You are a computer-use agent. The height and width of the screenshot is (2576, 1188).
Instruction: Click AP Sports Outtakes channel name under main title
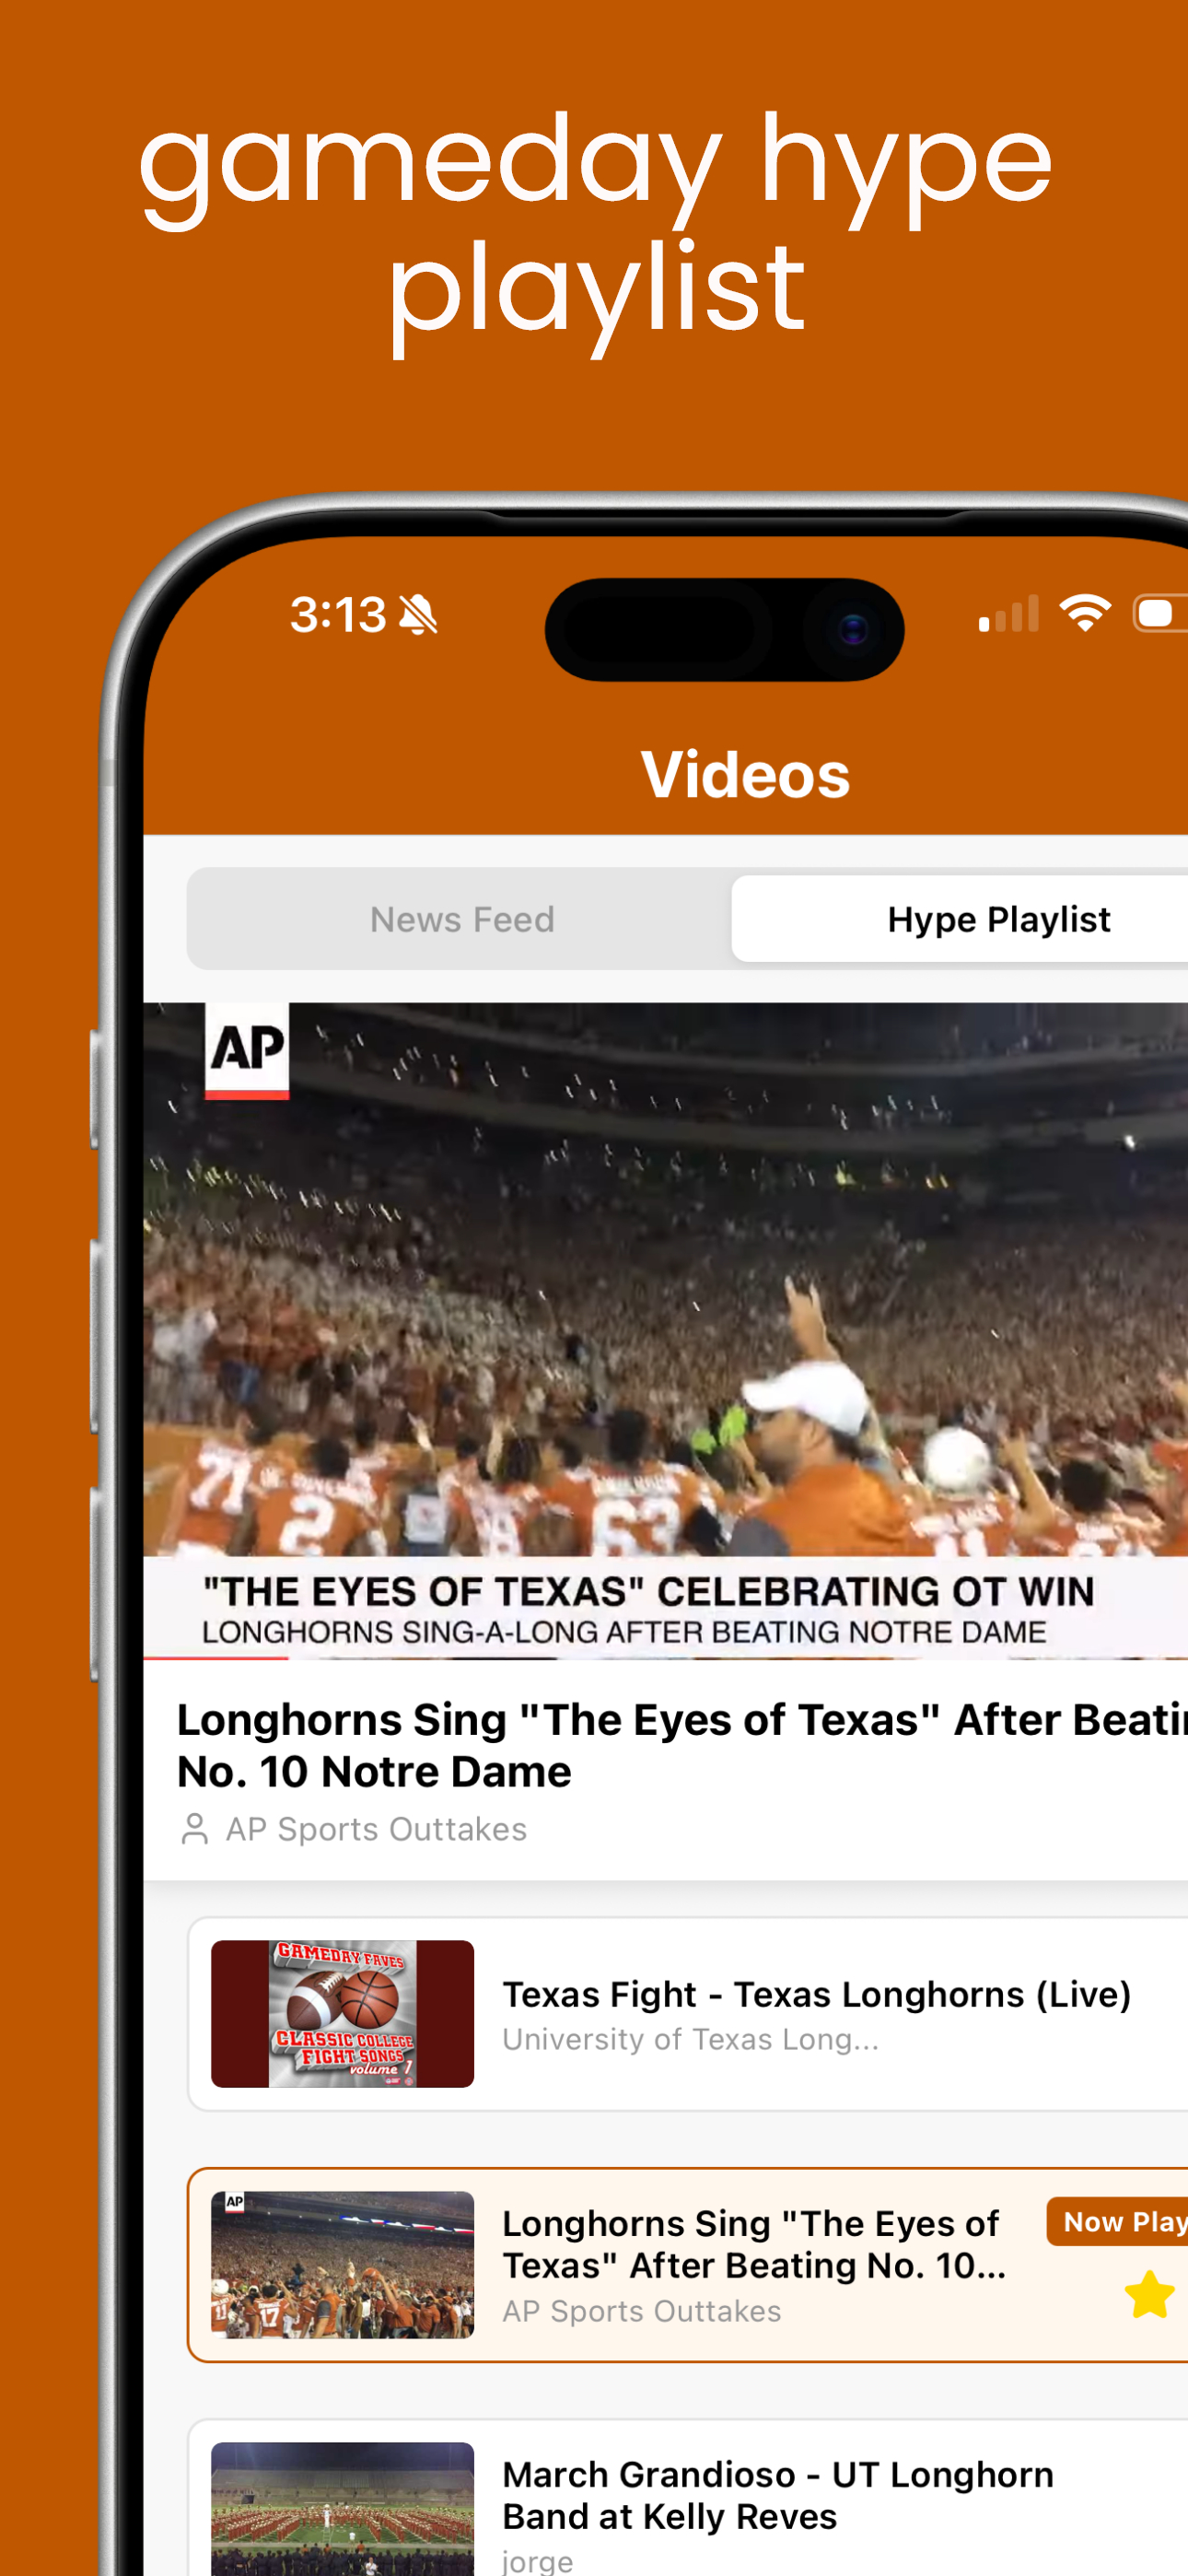[376, 1829]
